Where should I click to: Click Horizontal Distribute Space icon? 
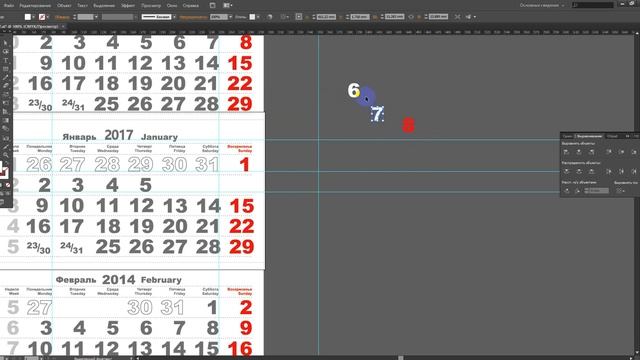pos(578,191)
